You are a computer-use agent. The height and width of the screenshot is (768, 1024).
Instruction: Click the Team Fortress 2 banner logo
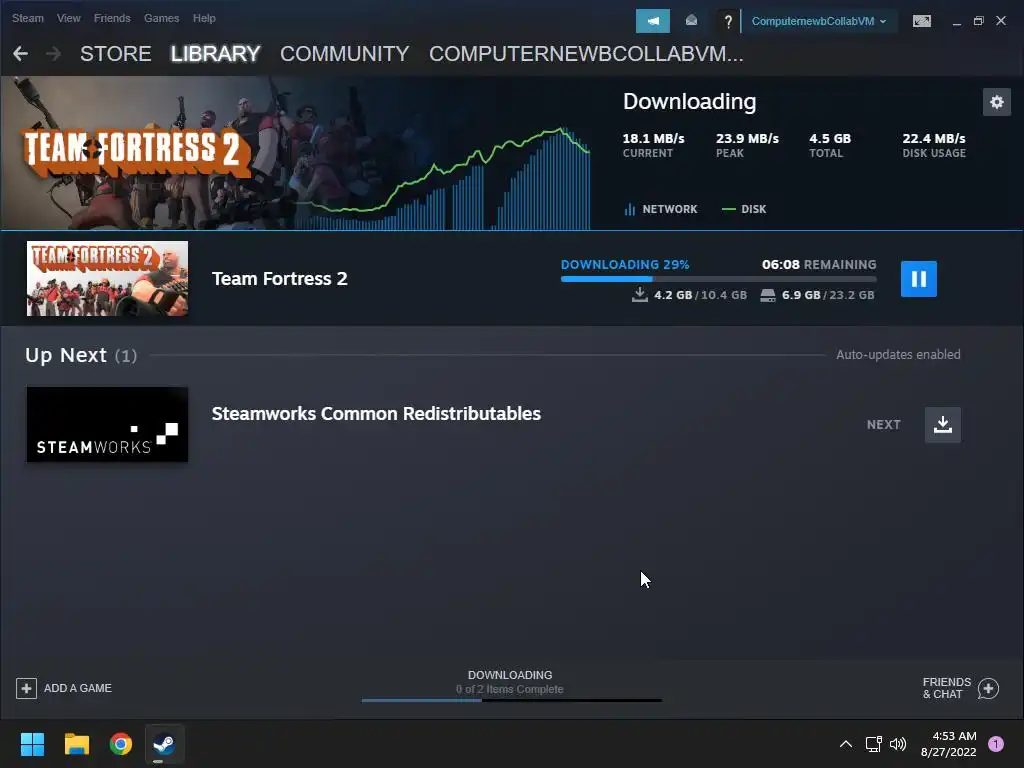coord(135,152)
